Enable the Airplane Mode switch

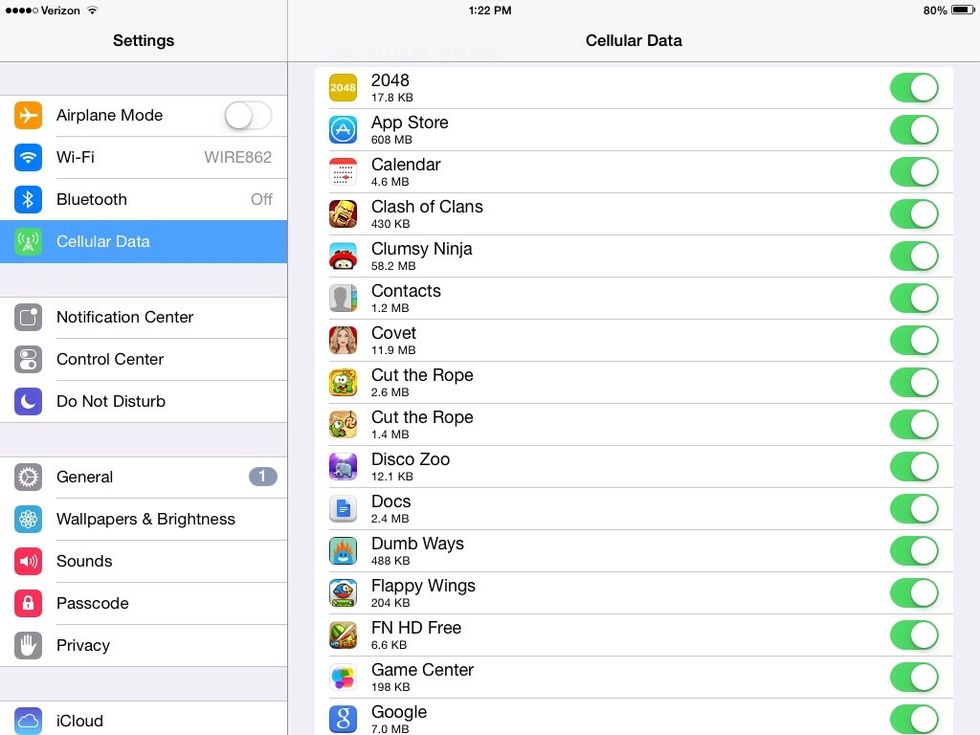[x=248, y=115]
